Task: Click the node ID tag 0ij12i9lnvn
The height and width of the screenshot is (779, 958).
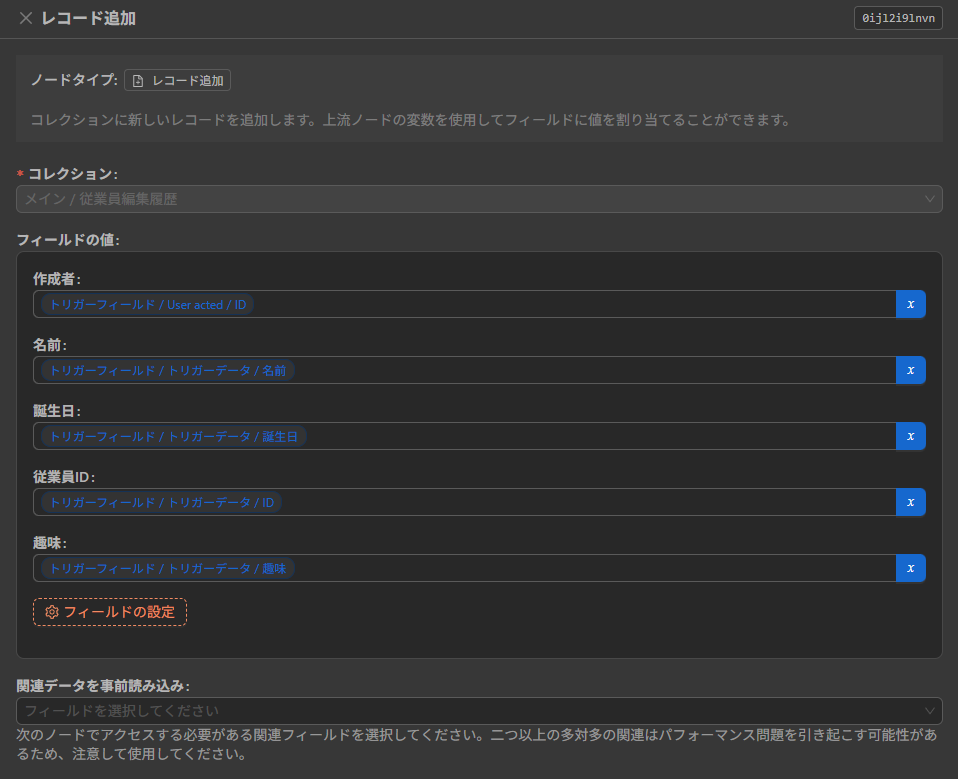Action: click(898, 18)
